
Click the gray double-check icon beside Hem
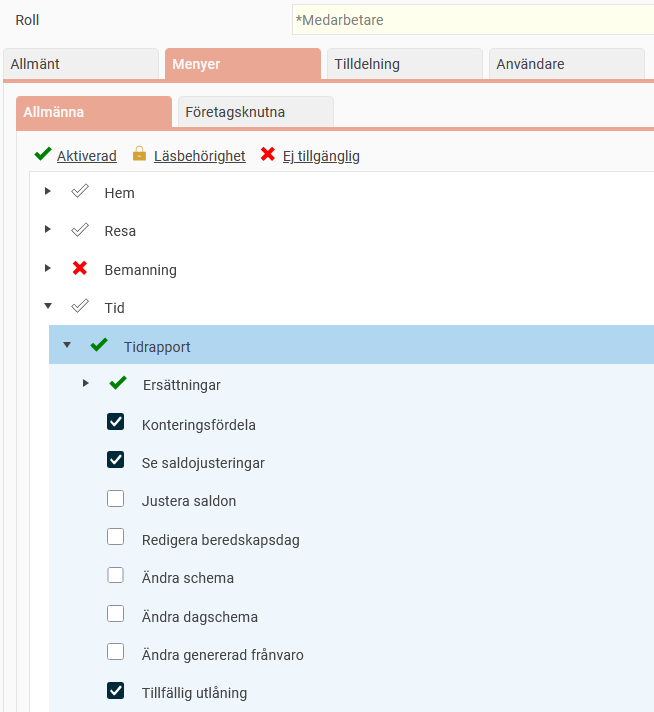click(80, 192)
